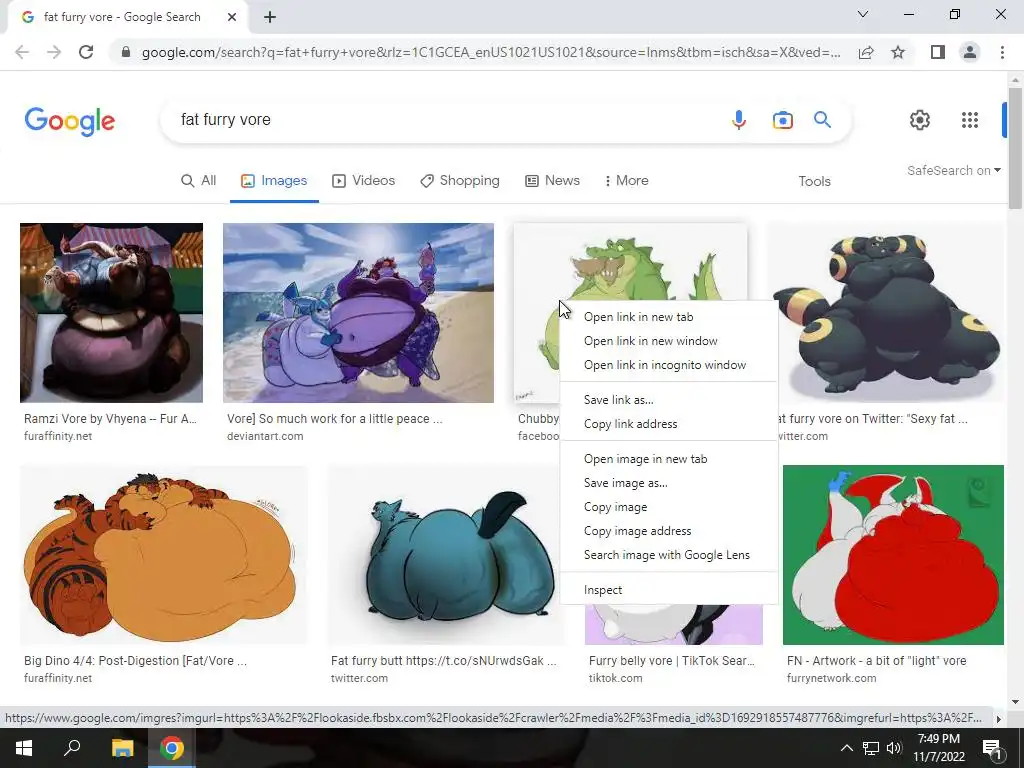
Task: Click the Google logo
Action: [x=70, y=121]
